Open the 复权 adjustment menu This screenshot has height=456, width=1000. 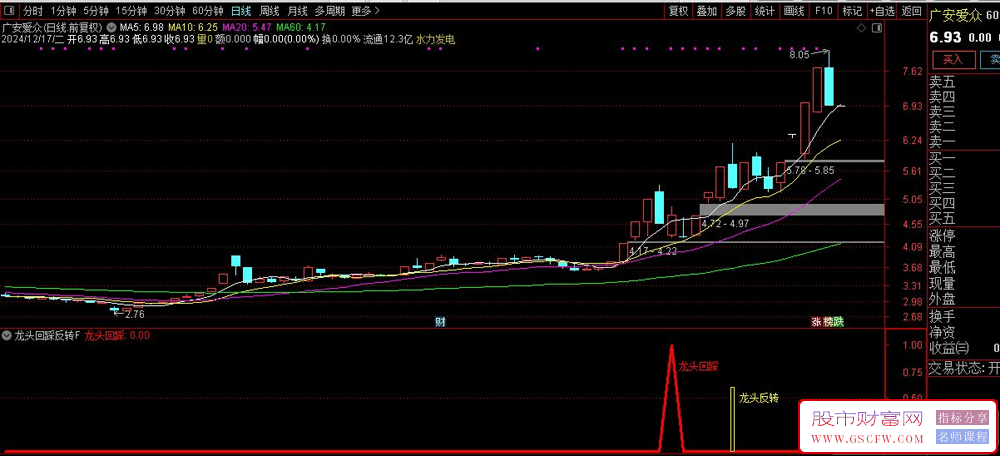click(679, 11)
